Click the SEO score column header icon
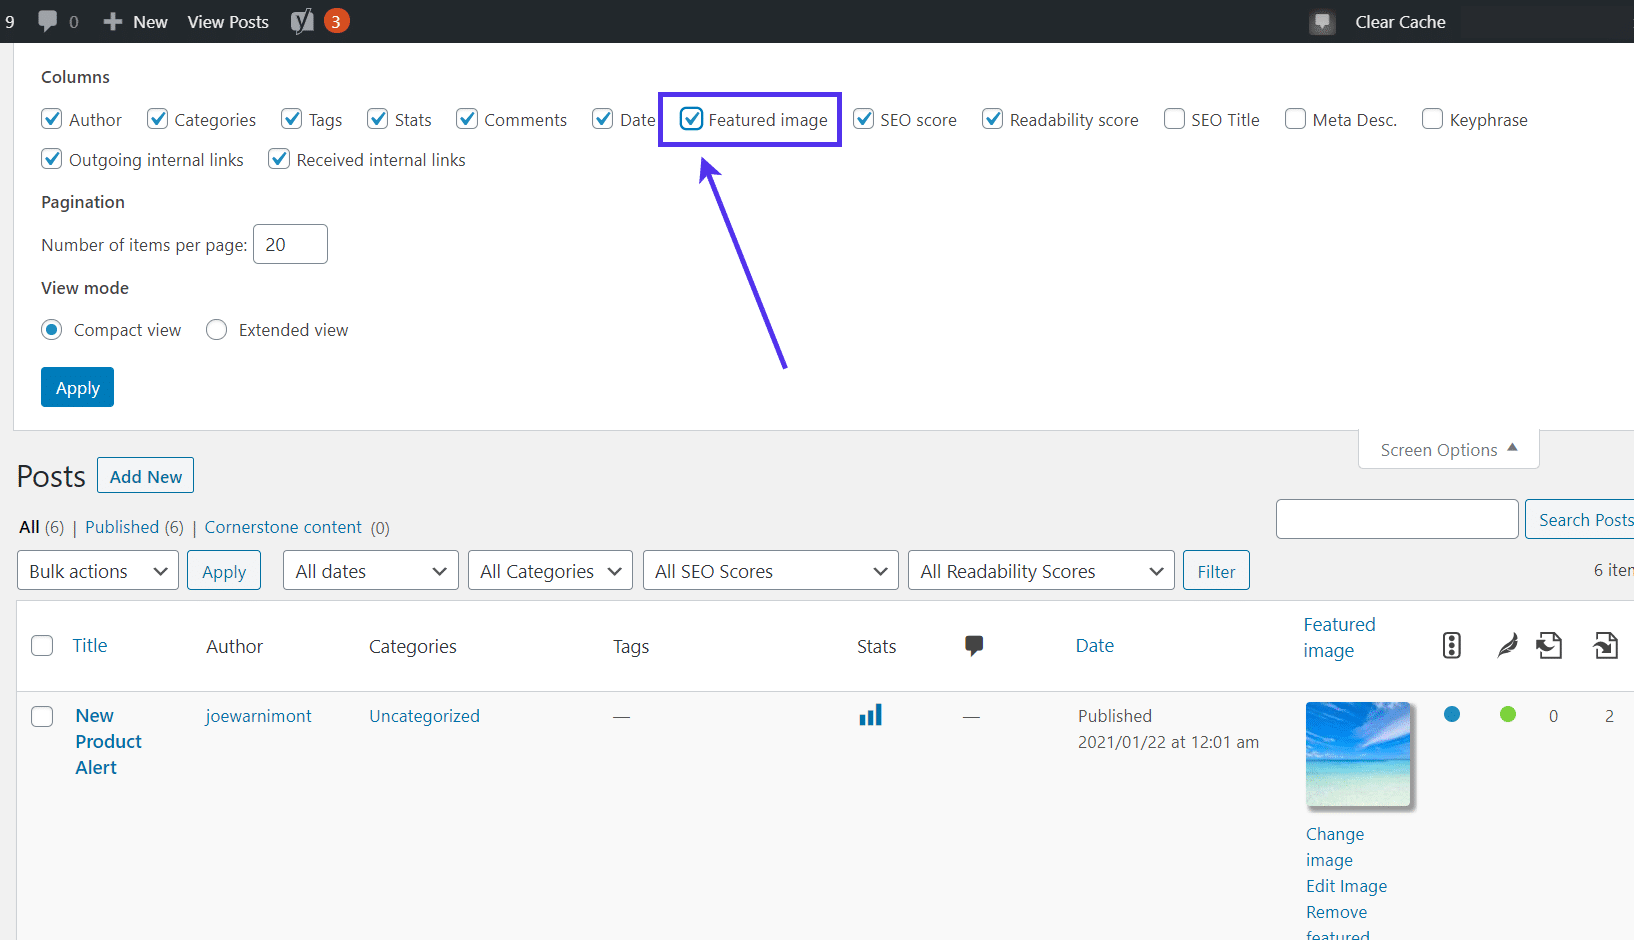The image size is (1634, 940). pos(1452,646)
